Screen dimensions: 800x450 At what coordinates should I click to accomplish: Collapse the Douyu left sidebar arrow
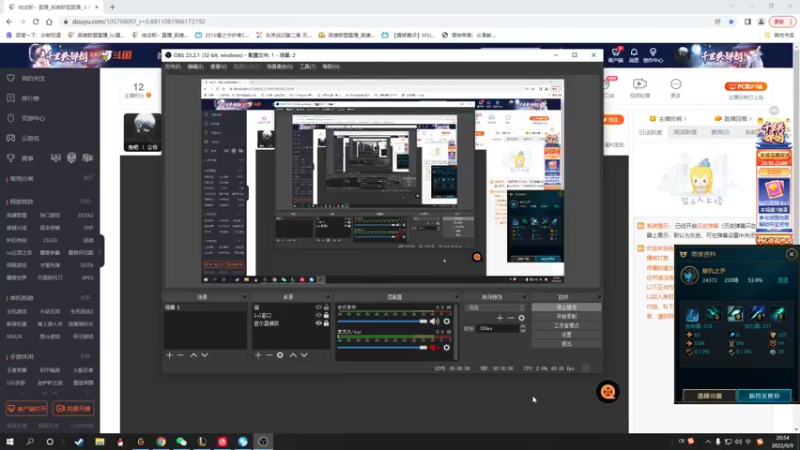click(101, 252)
